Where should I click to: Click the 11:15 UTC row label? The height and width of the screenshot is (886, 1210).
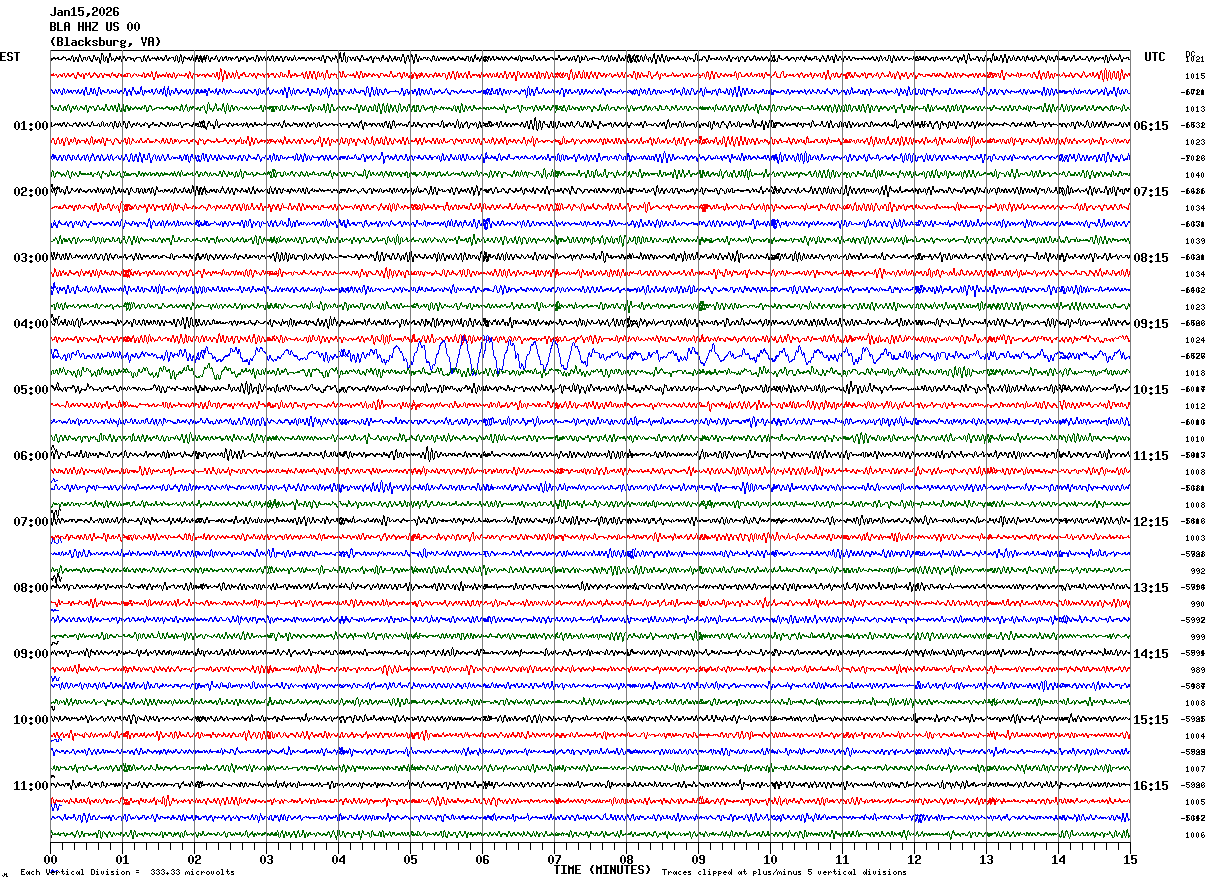coord(1151,456)
